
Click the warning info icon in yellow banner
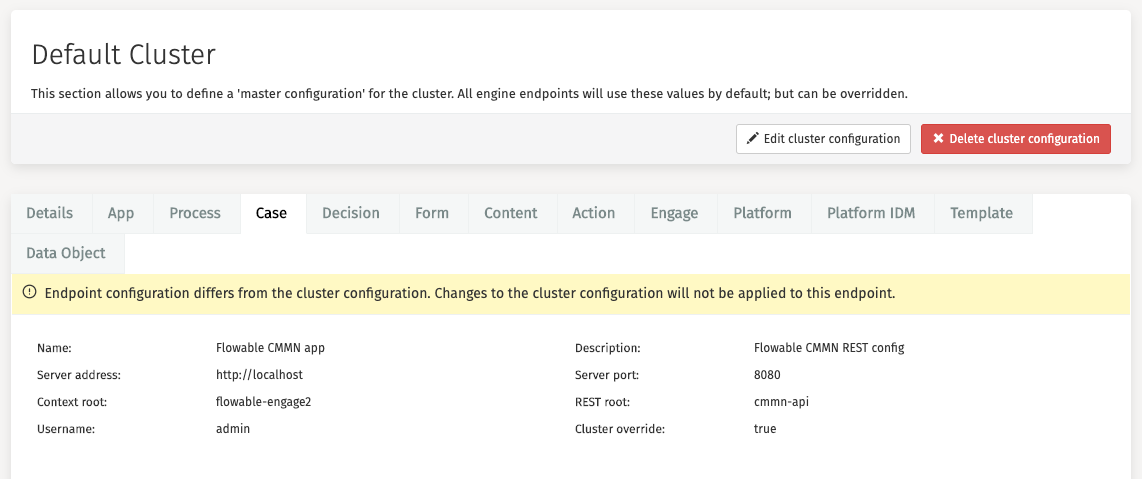[29, 293]
